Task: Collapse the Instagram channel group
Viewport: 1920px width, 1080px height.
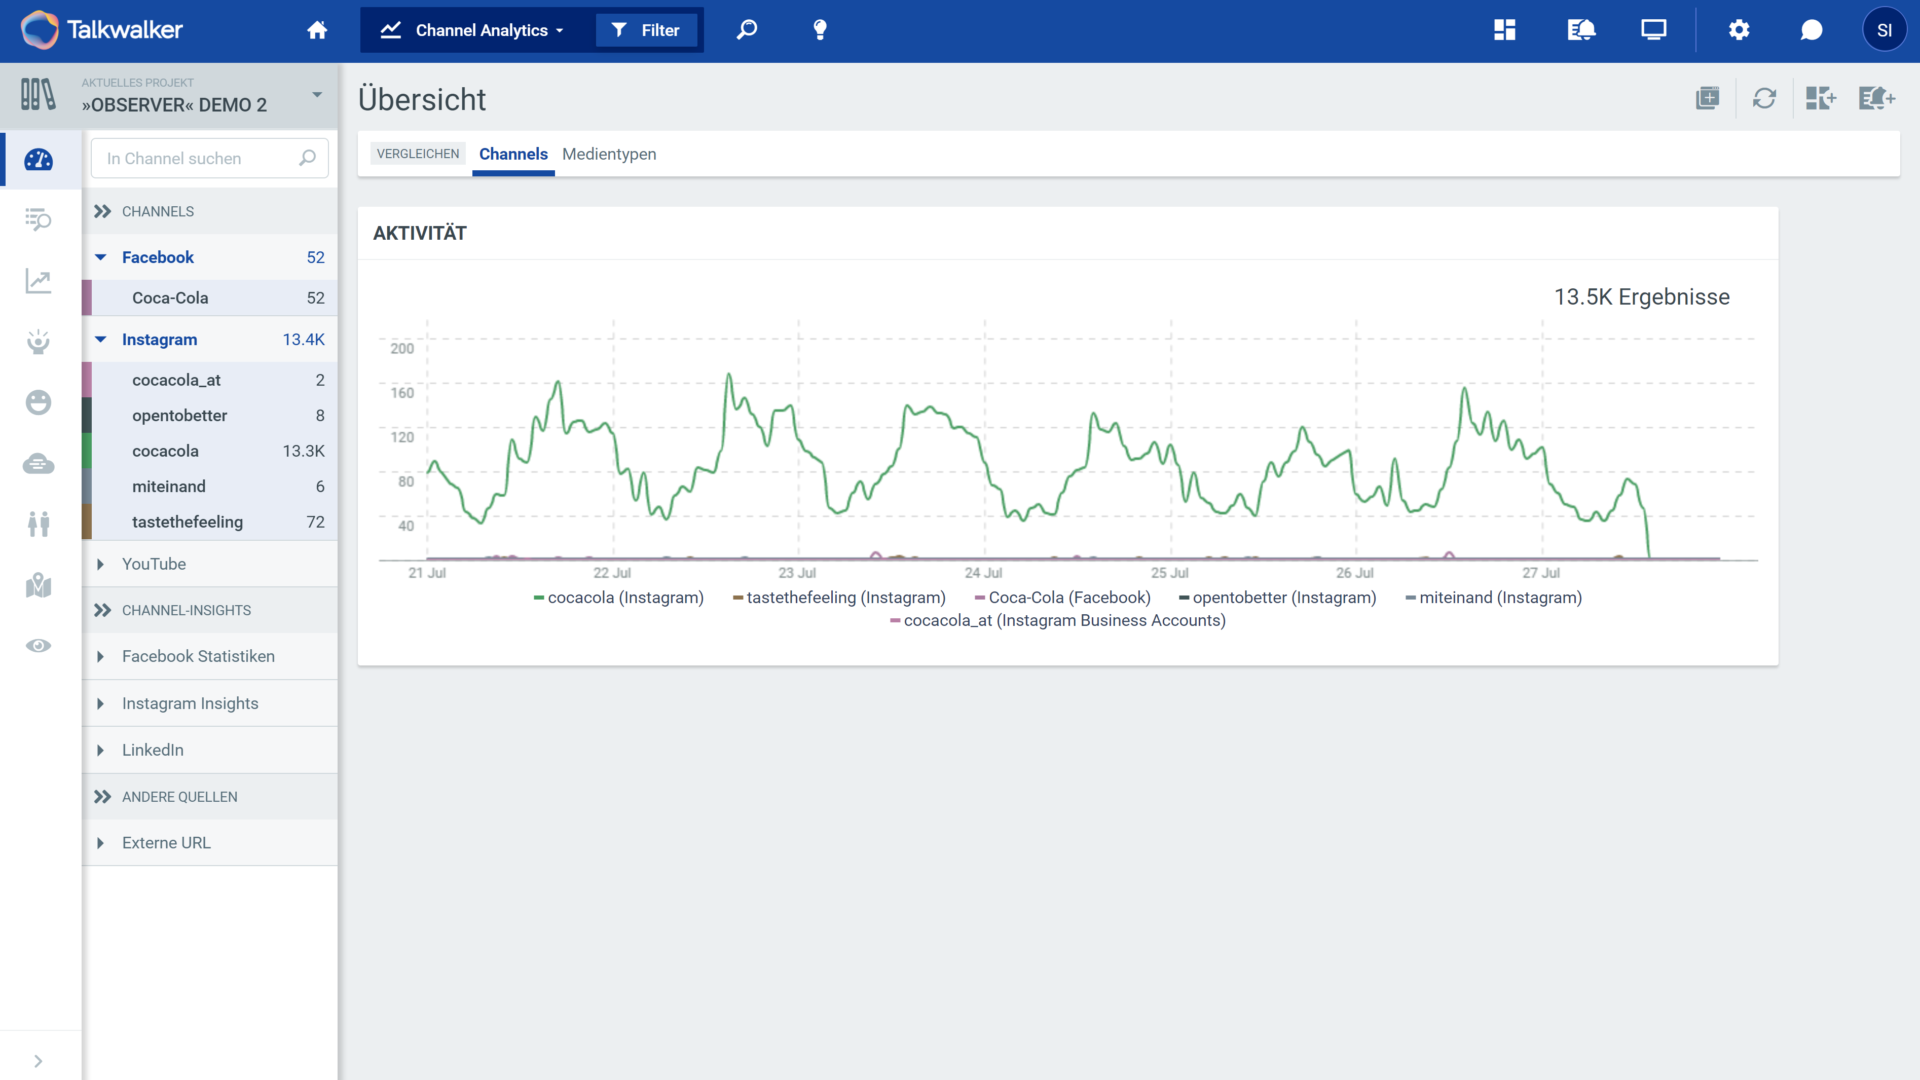Action: 101,340
